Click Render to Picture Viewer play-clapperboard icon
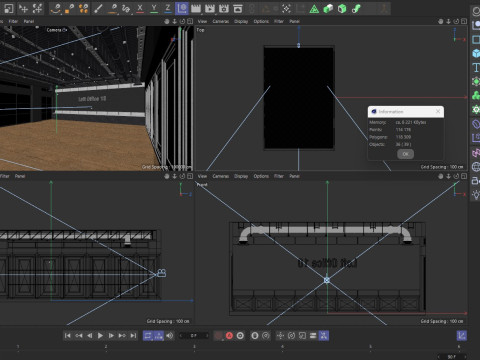 pos(210,9)
